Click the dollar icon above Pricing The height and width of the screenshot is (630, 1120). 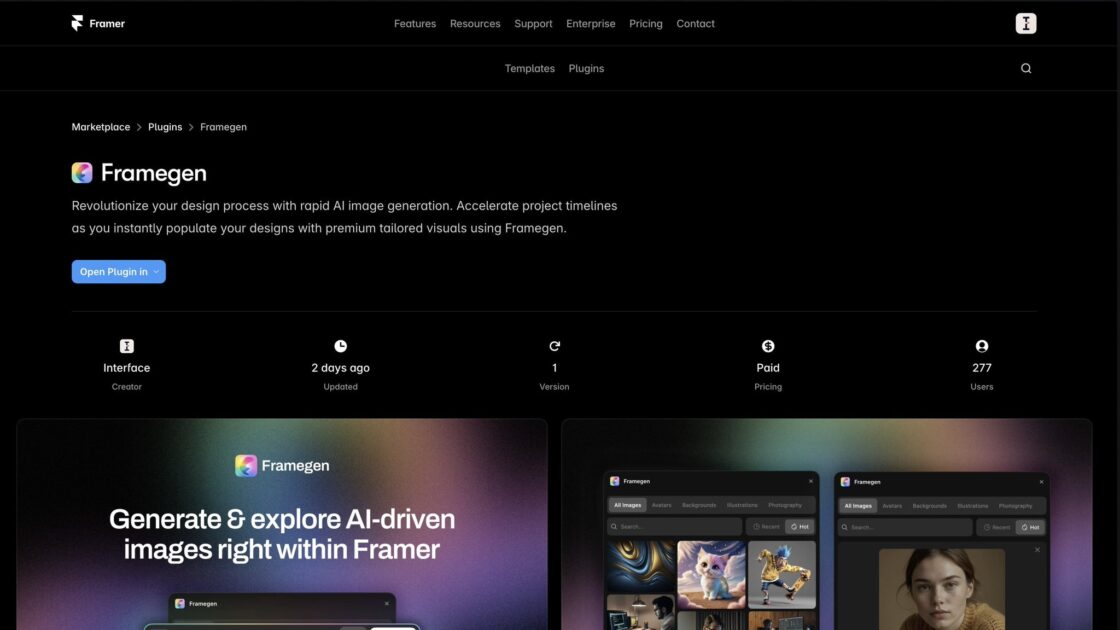point(768,346)
